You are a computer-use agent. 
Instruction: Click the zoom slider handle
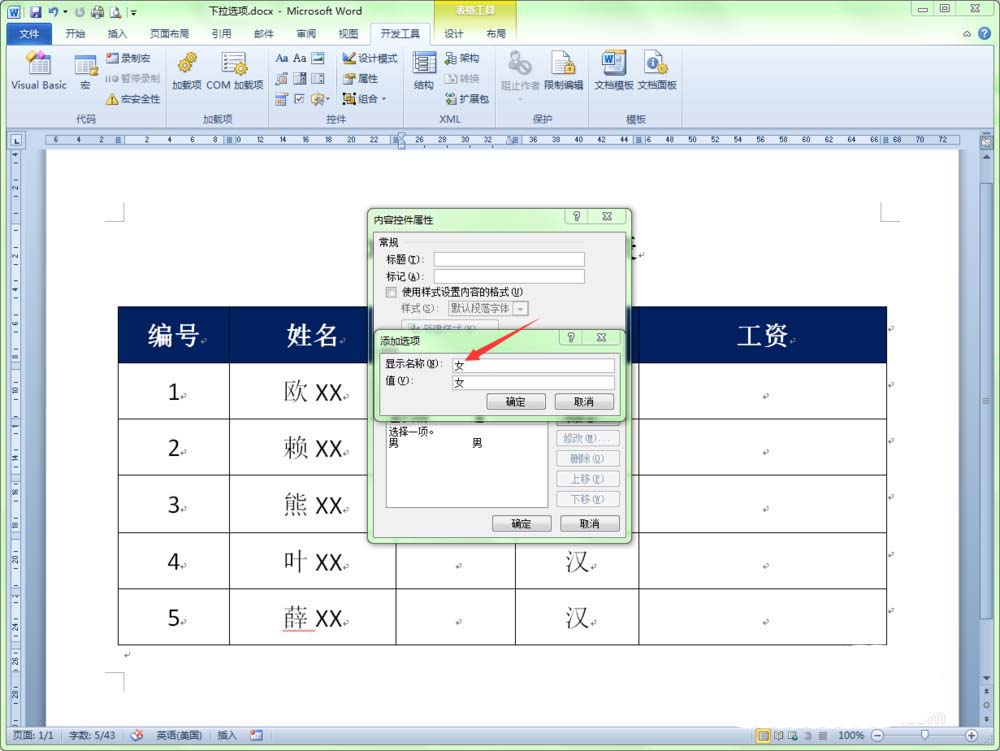coord(924,736)
